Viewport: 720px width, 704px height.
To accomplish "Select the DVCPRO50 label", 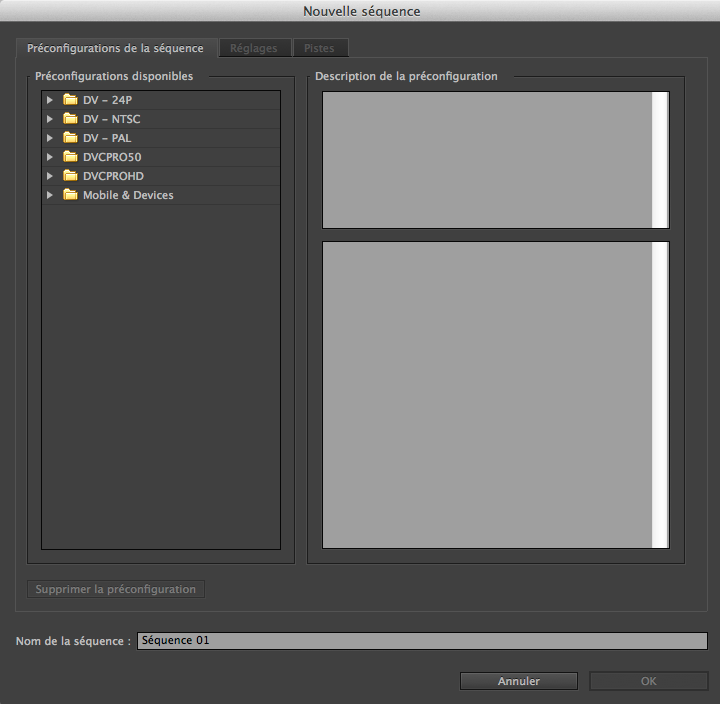I will 112,157.
